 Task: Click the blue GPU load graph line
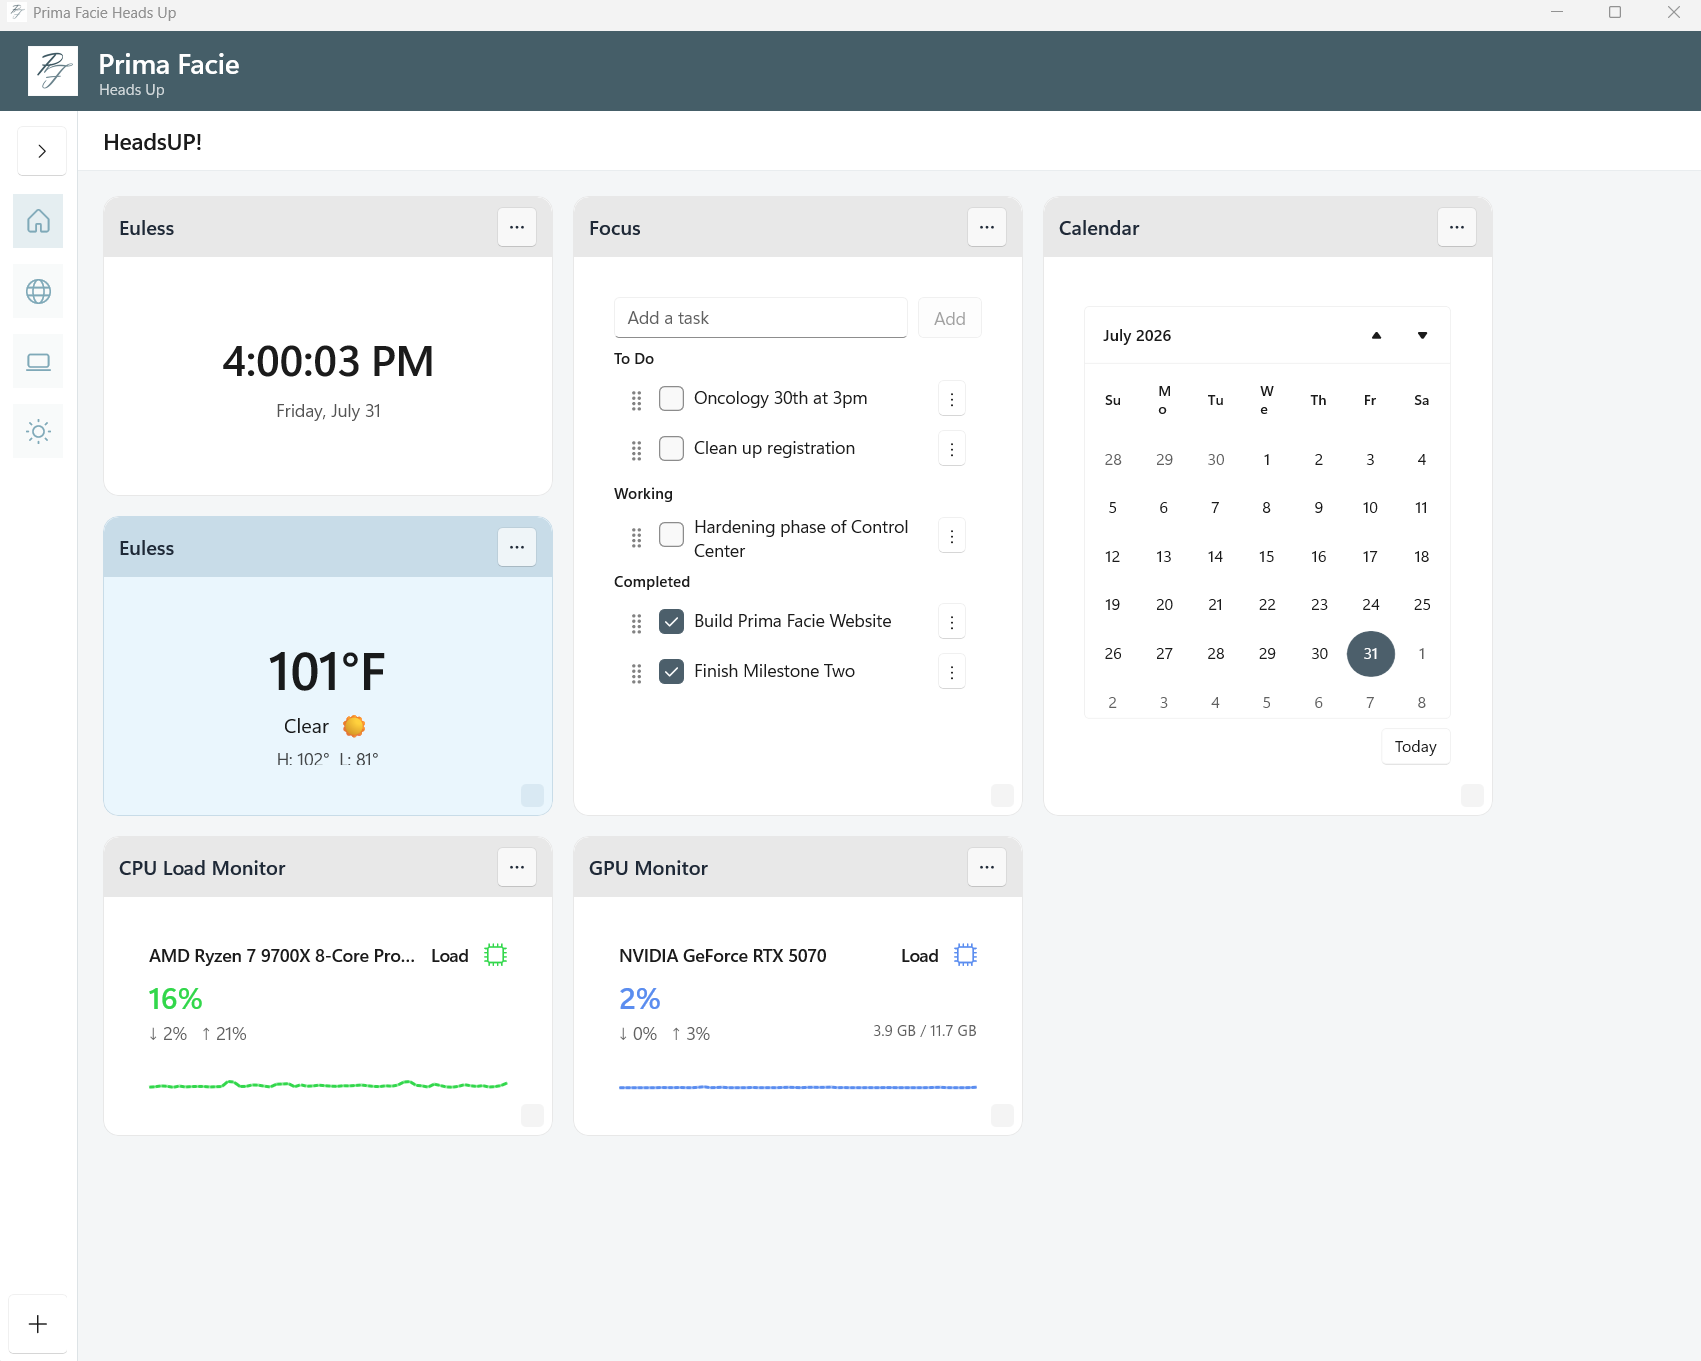(x=798, y=1087)
